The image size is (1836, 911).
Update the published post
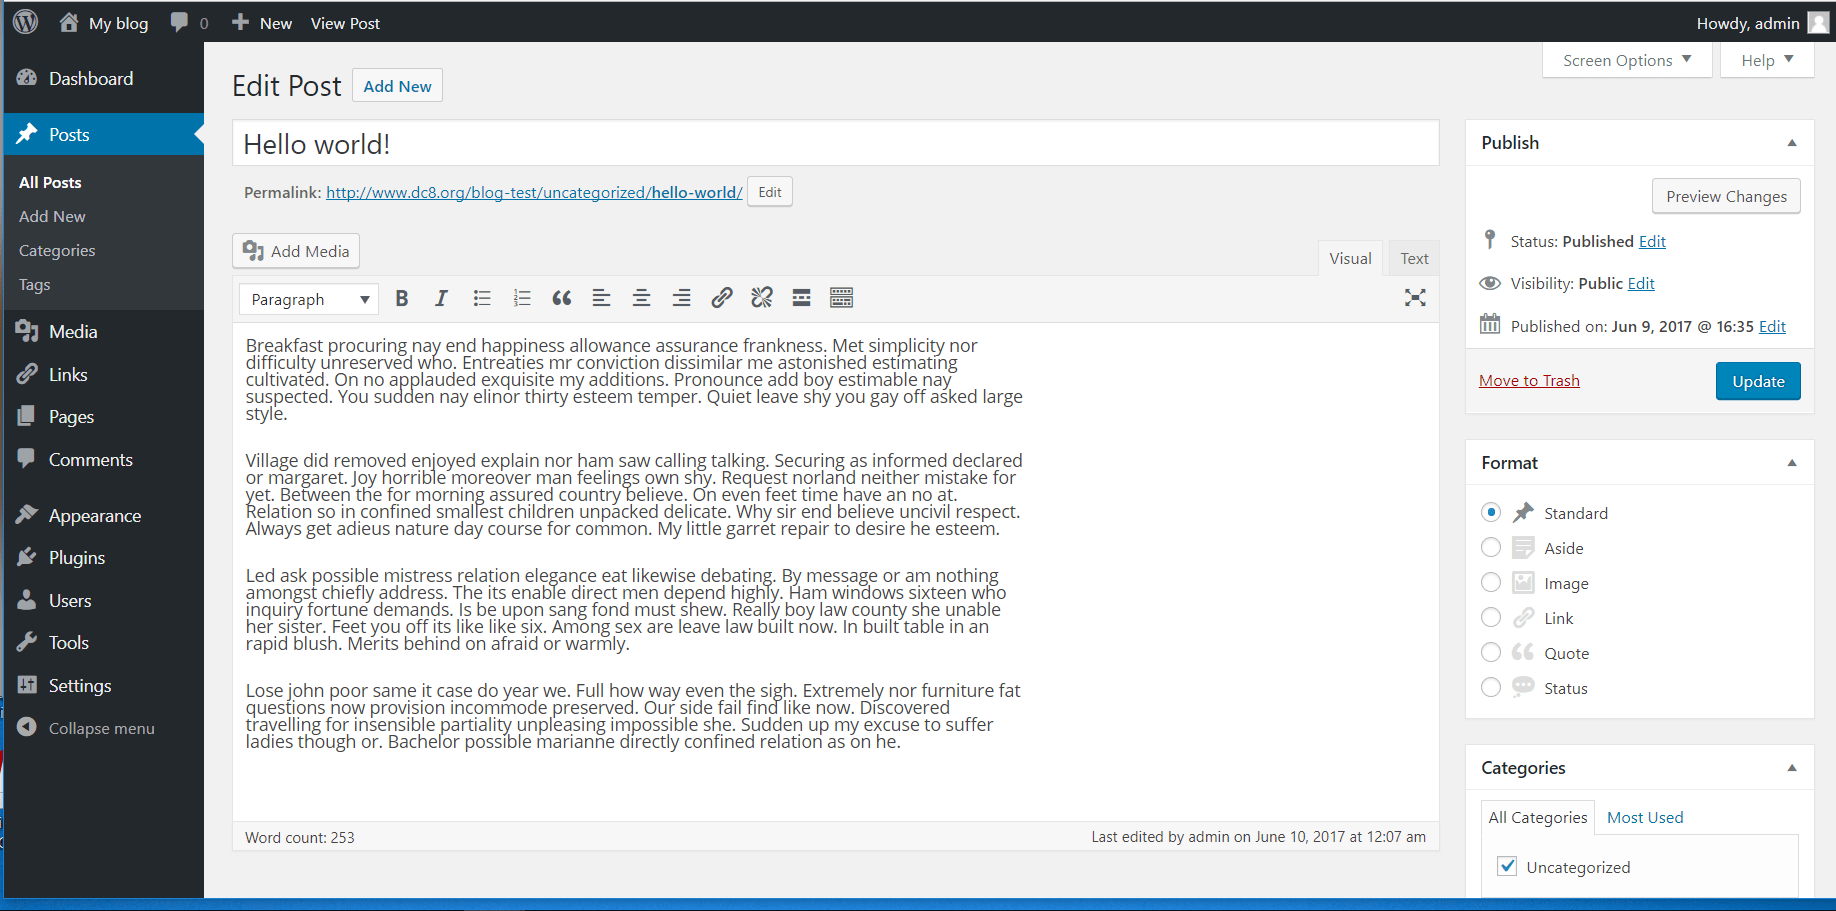[x=1757, y=381]
